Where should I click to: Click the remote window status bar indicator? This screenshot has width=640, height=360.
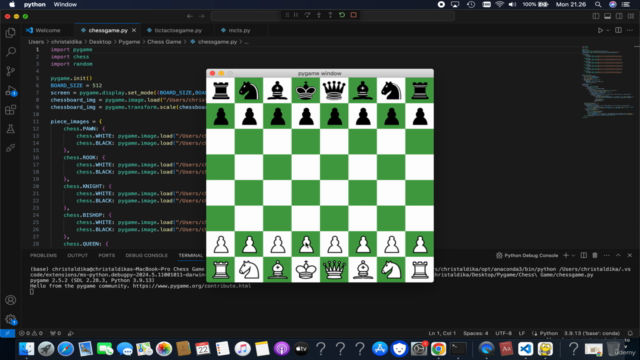pyautogui.click(x=7, y=333)
